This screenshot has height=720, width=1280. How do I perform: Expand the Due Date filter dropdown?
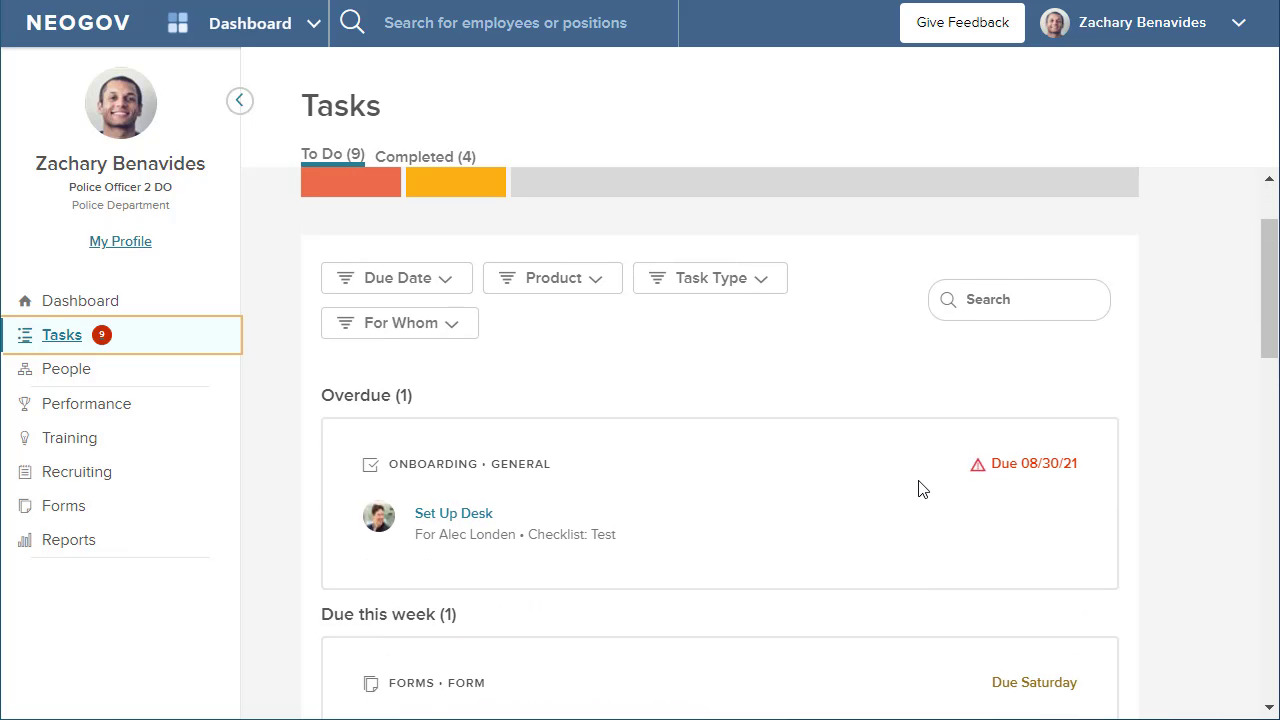(x=396, y=278)
